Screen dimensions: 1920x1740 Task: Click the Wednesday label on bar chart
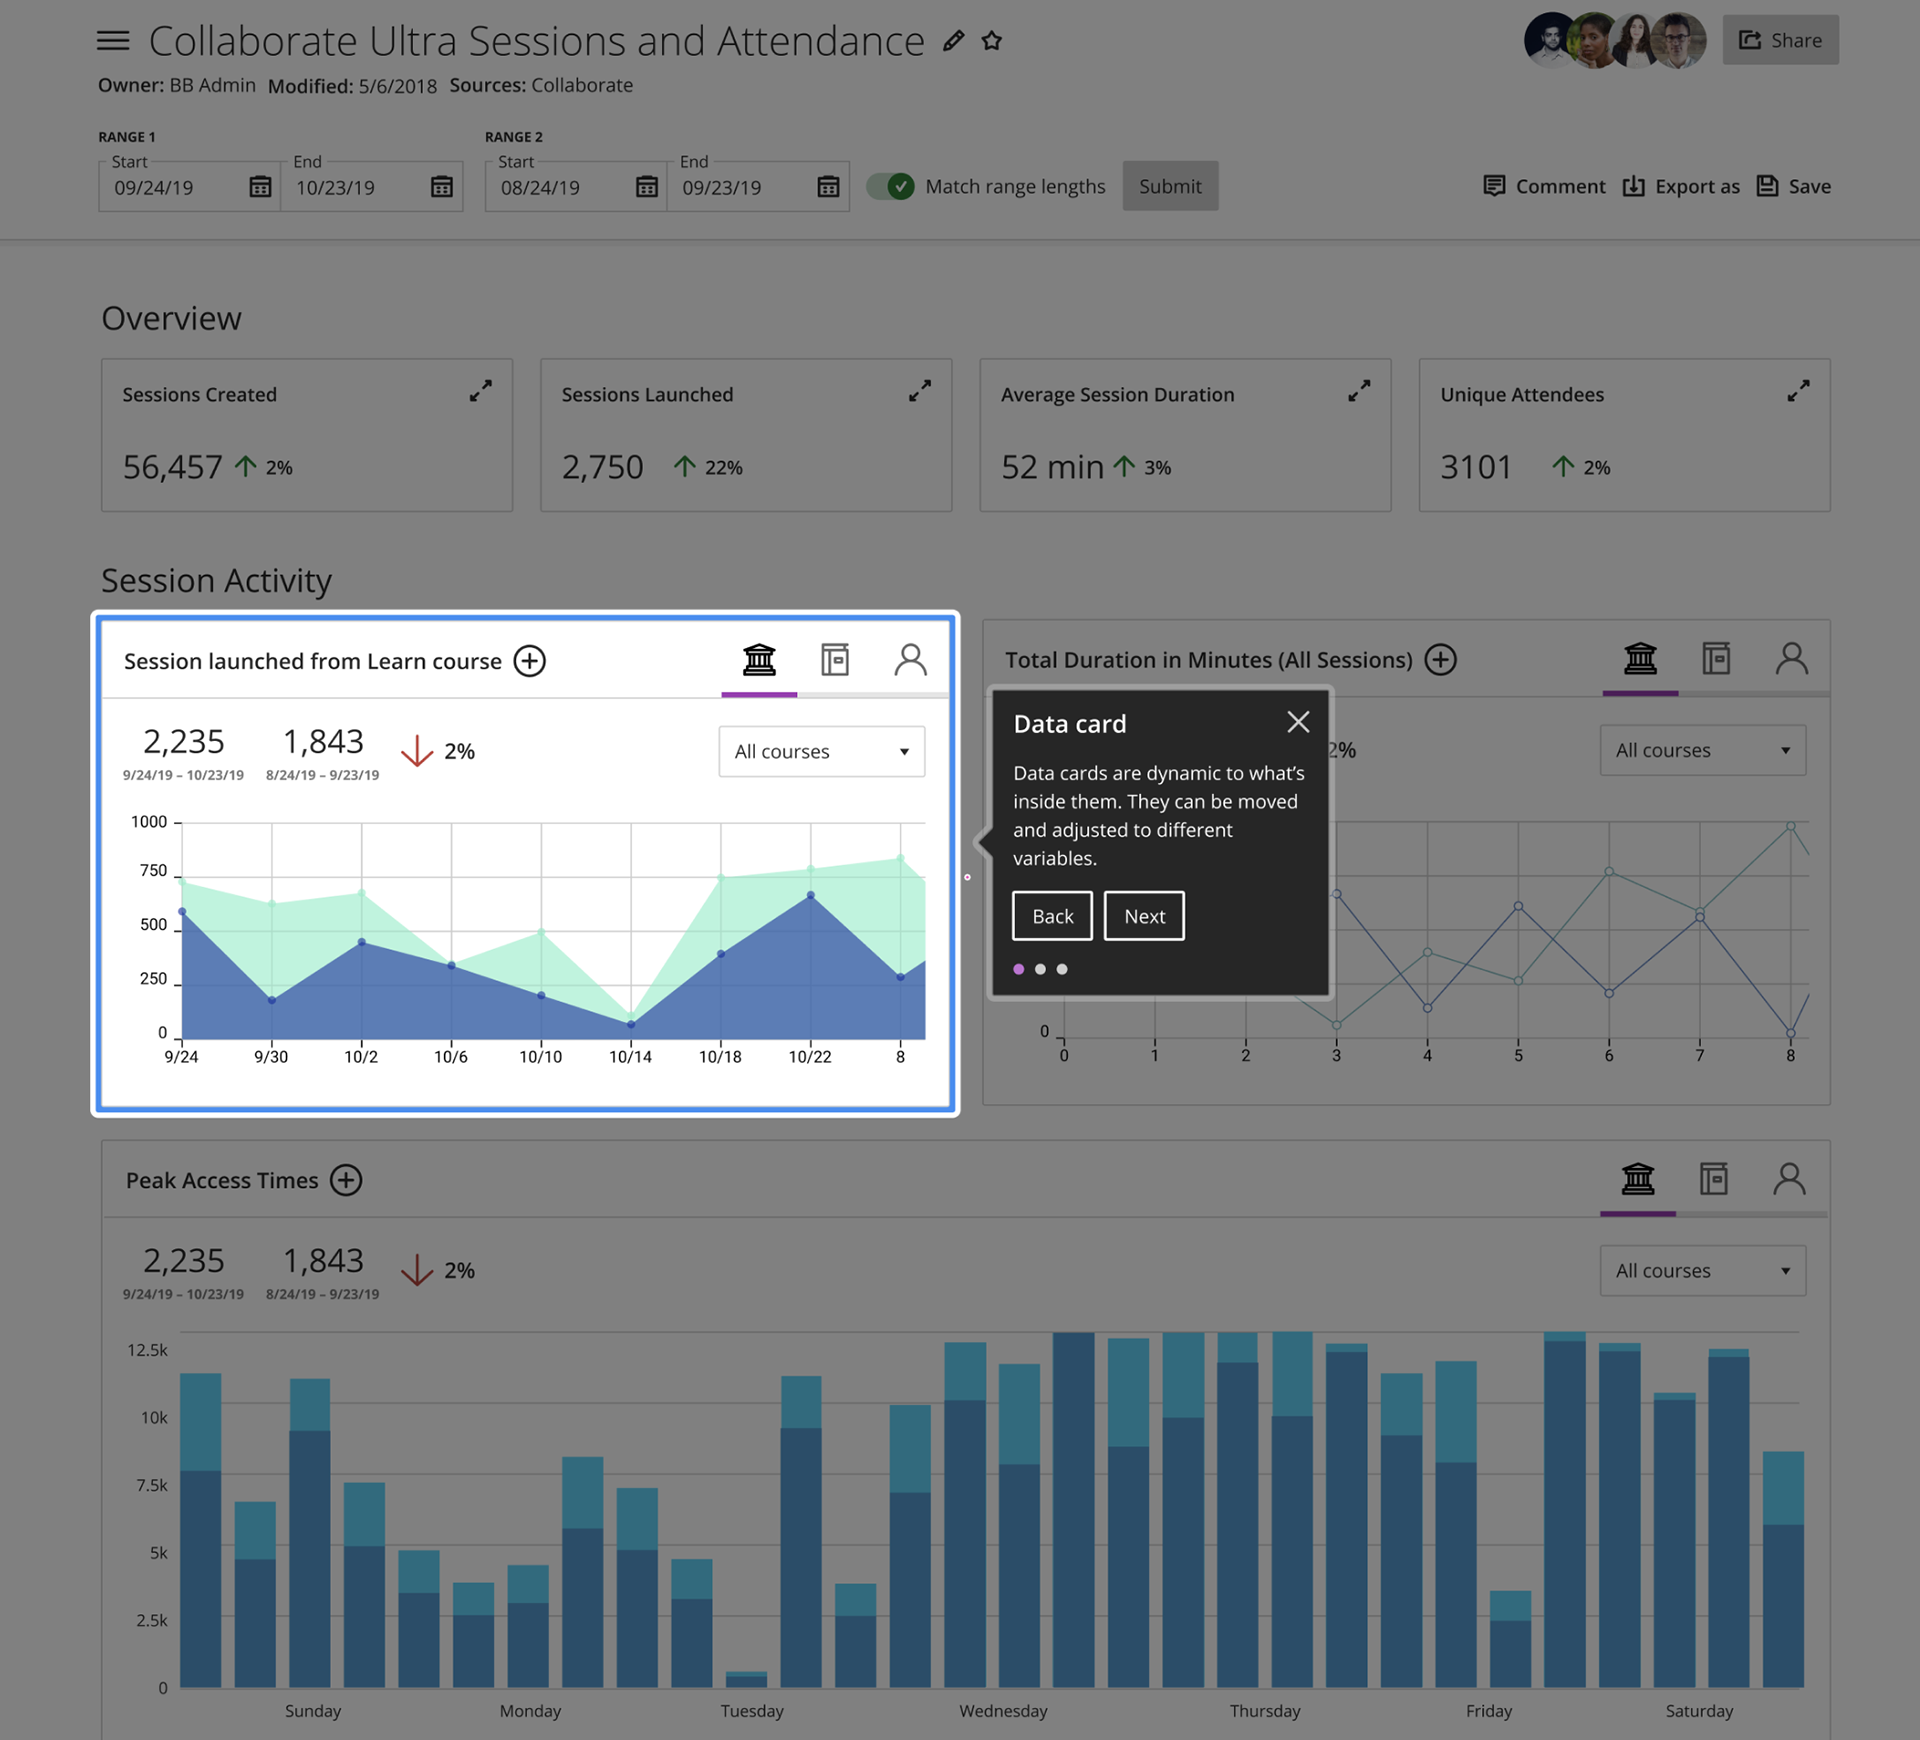tap(1003, 1711)
